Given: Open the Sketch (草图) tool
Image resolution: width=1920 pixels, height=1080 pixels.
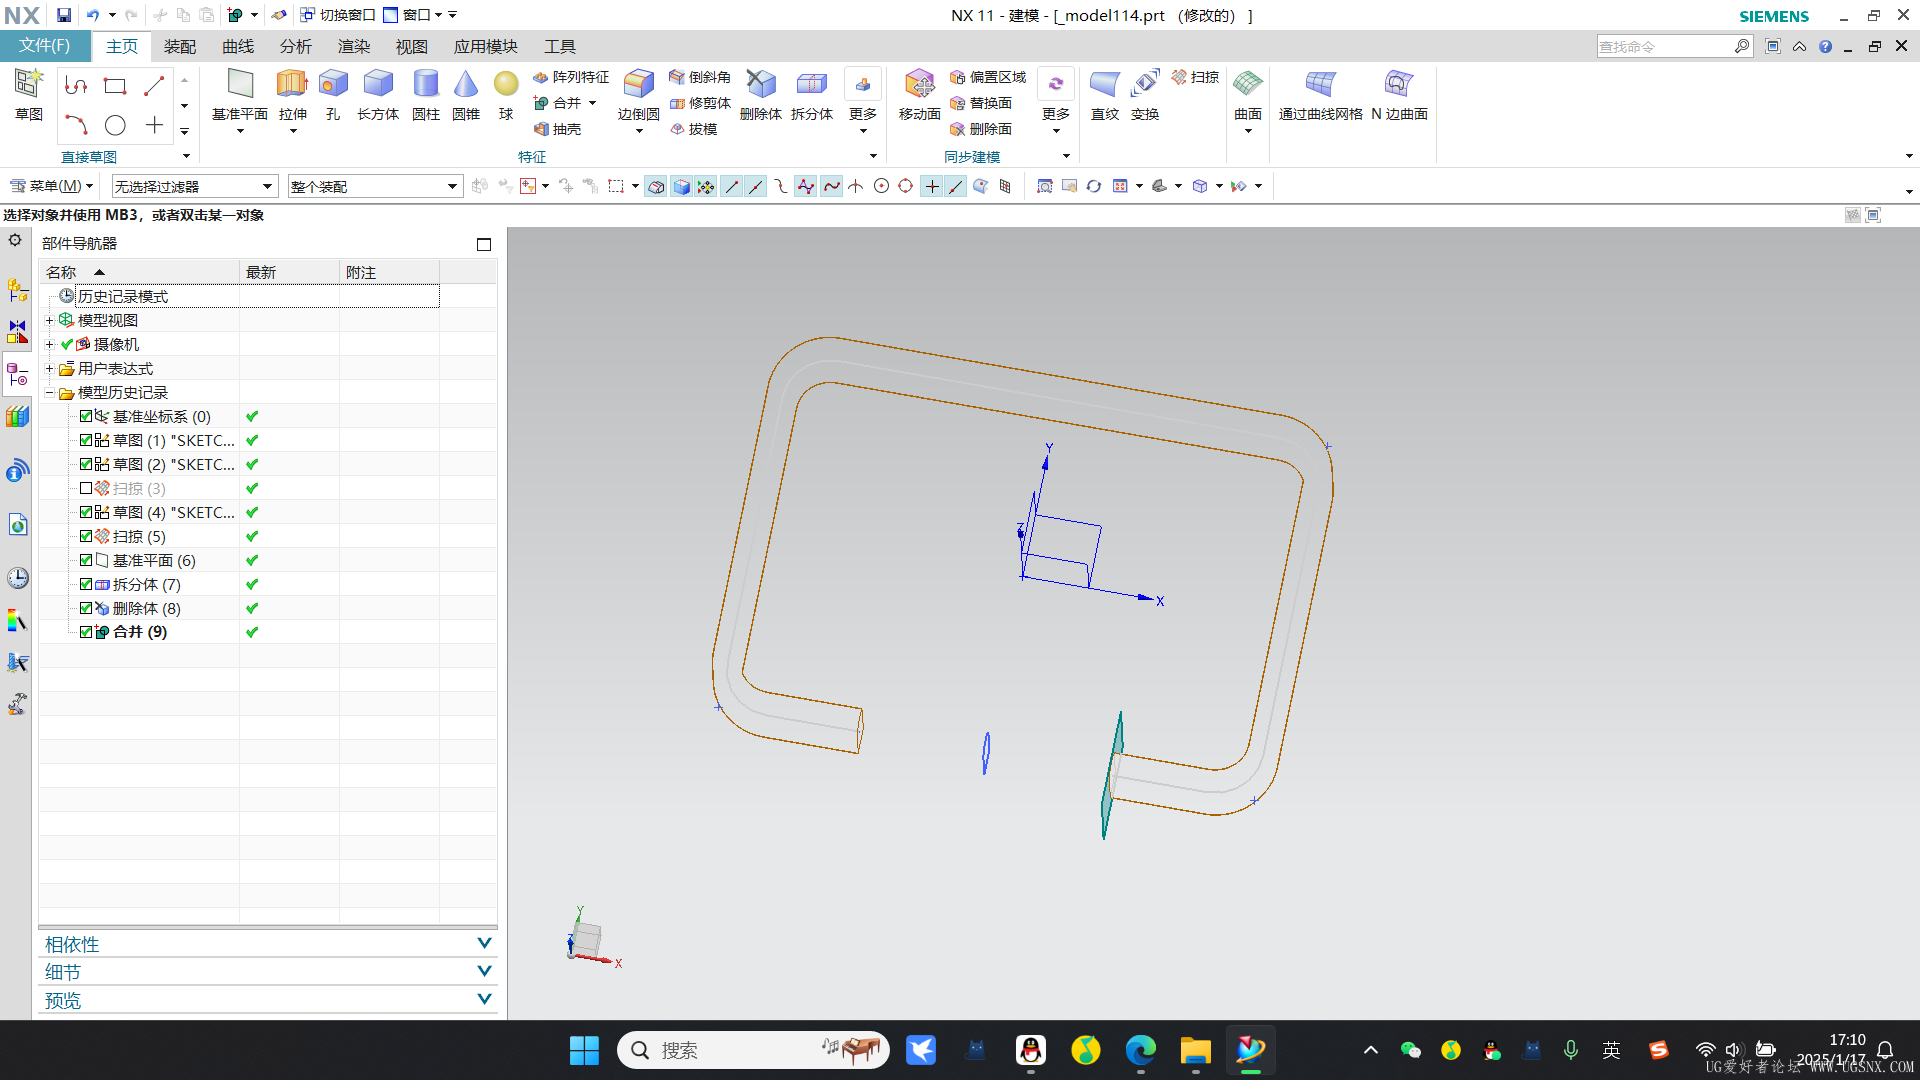Looking at the screenshot, I should coord(28,95).
